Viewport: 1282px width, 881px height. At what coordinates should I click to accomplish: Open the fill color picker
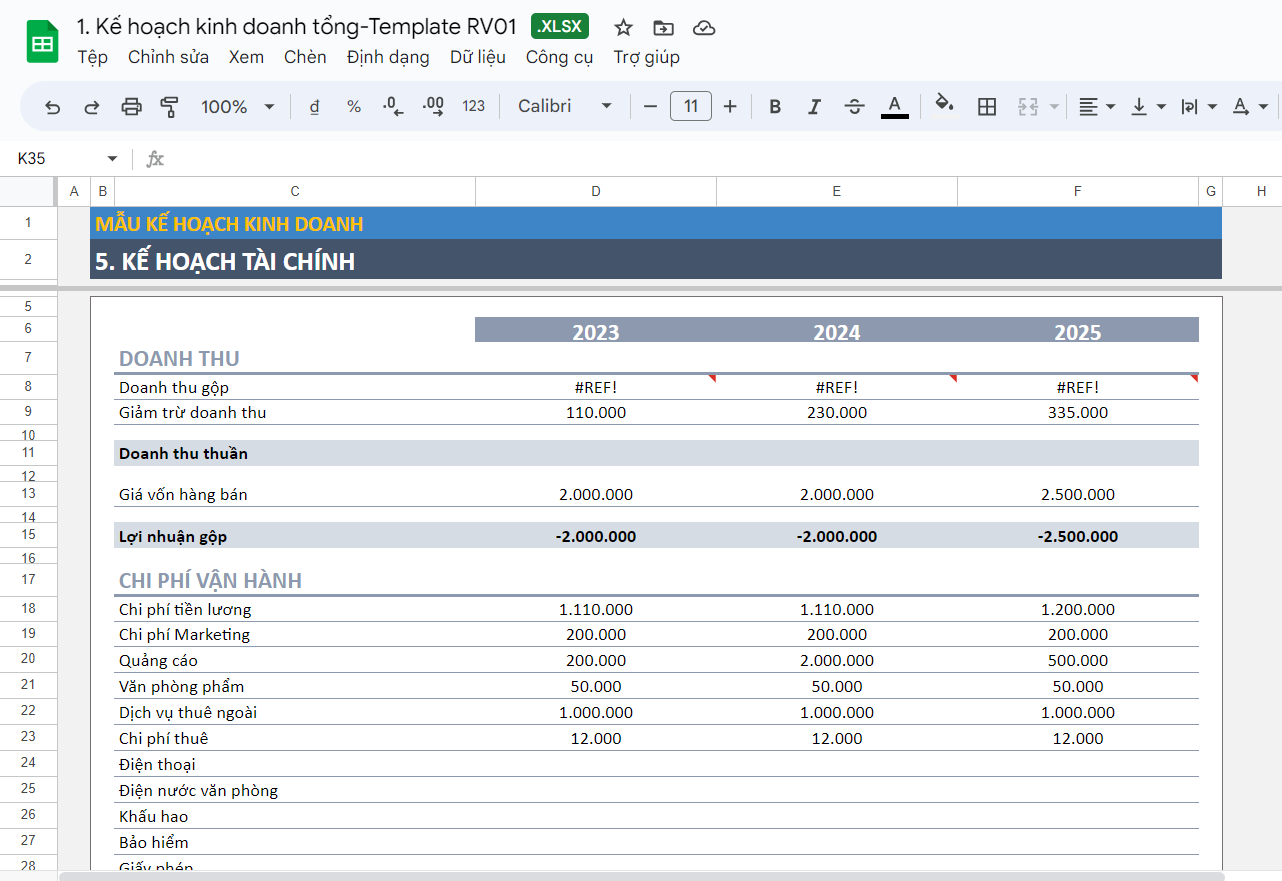(x=944, y=106)
